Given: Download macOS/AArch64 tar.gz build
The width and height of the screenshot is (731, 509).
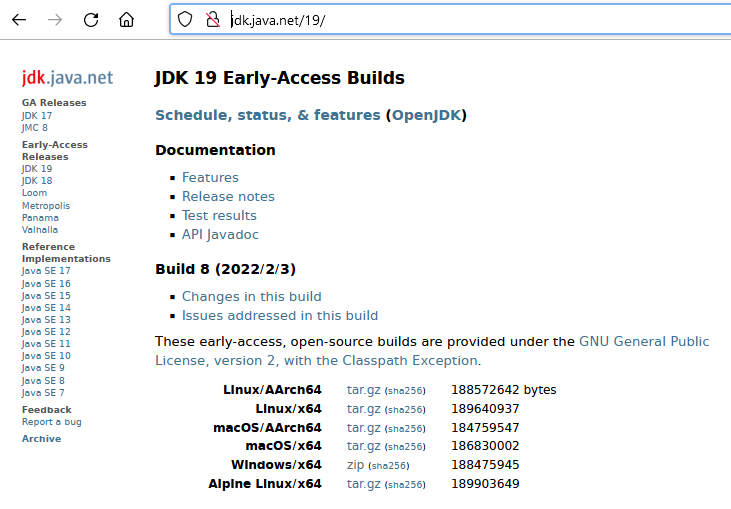Looking at the screenshot, I should pyautogui.click(x=364, y=428).
